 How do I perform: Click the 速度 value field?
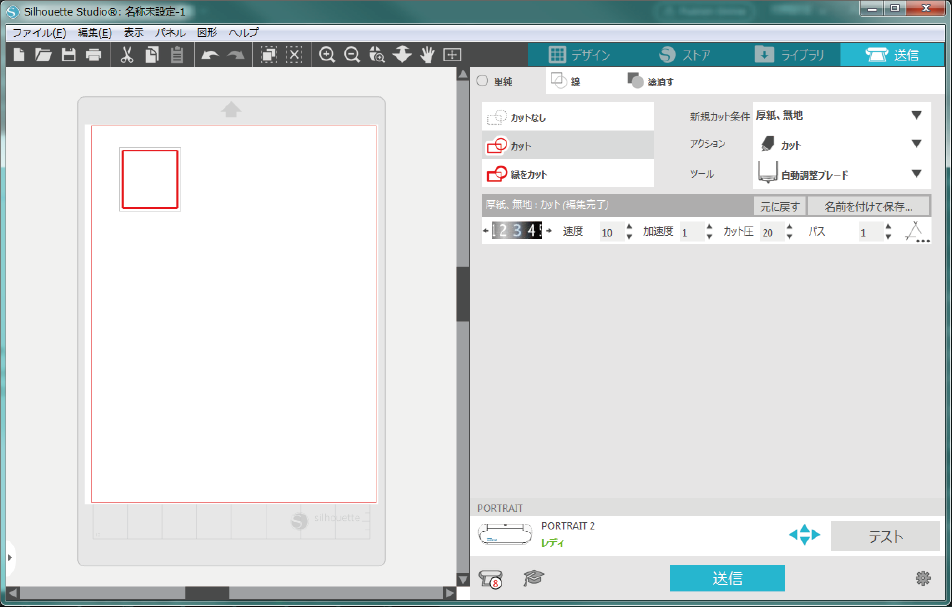pos(611,232)
